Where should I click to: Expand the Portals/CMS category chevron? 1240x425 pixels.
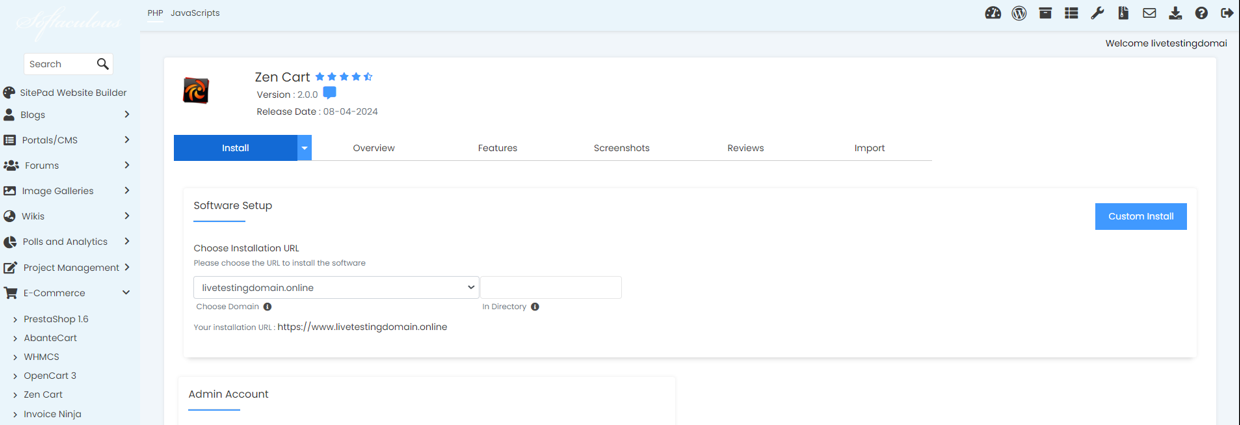[x=127, y=140]
